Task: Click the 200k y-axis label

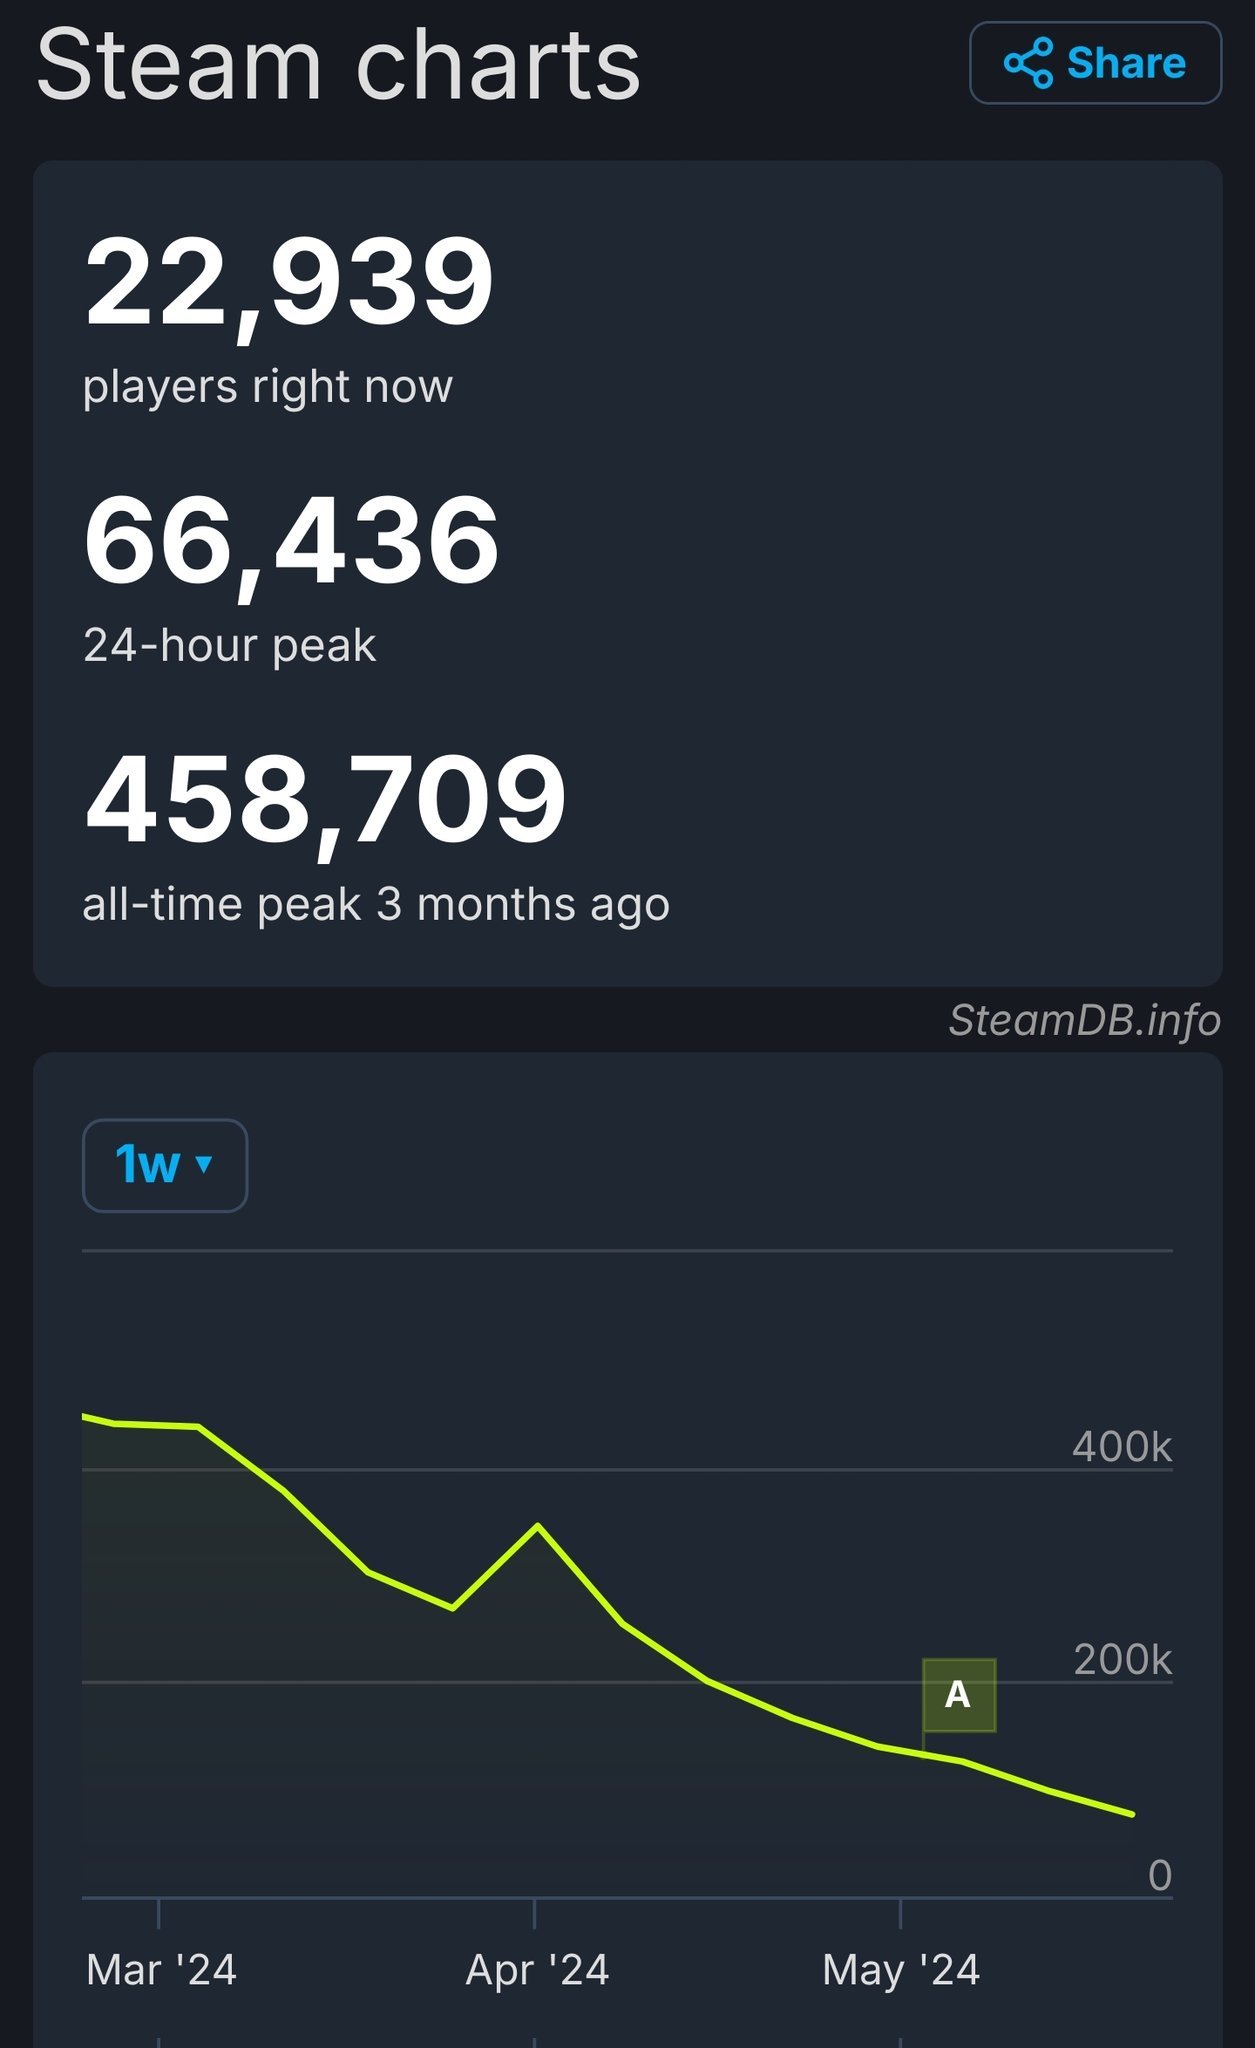Action: 1122,1660
